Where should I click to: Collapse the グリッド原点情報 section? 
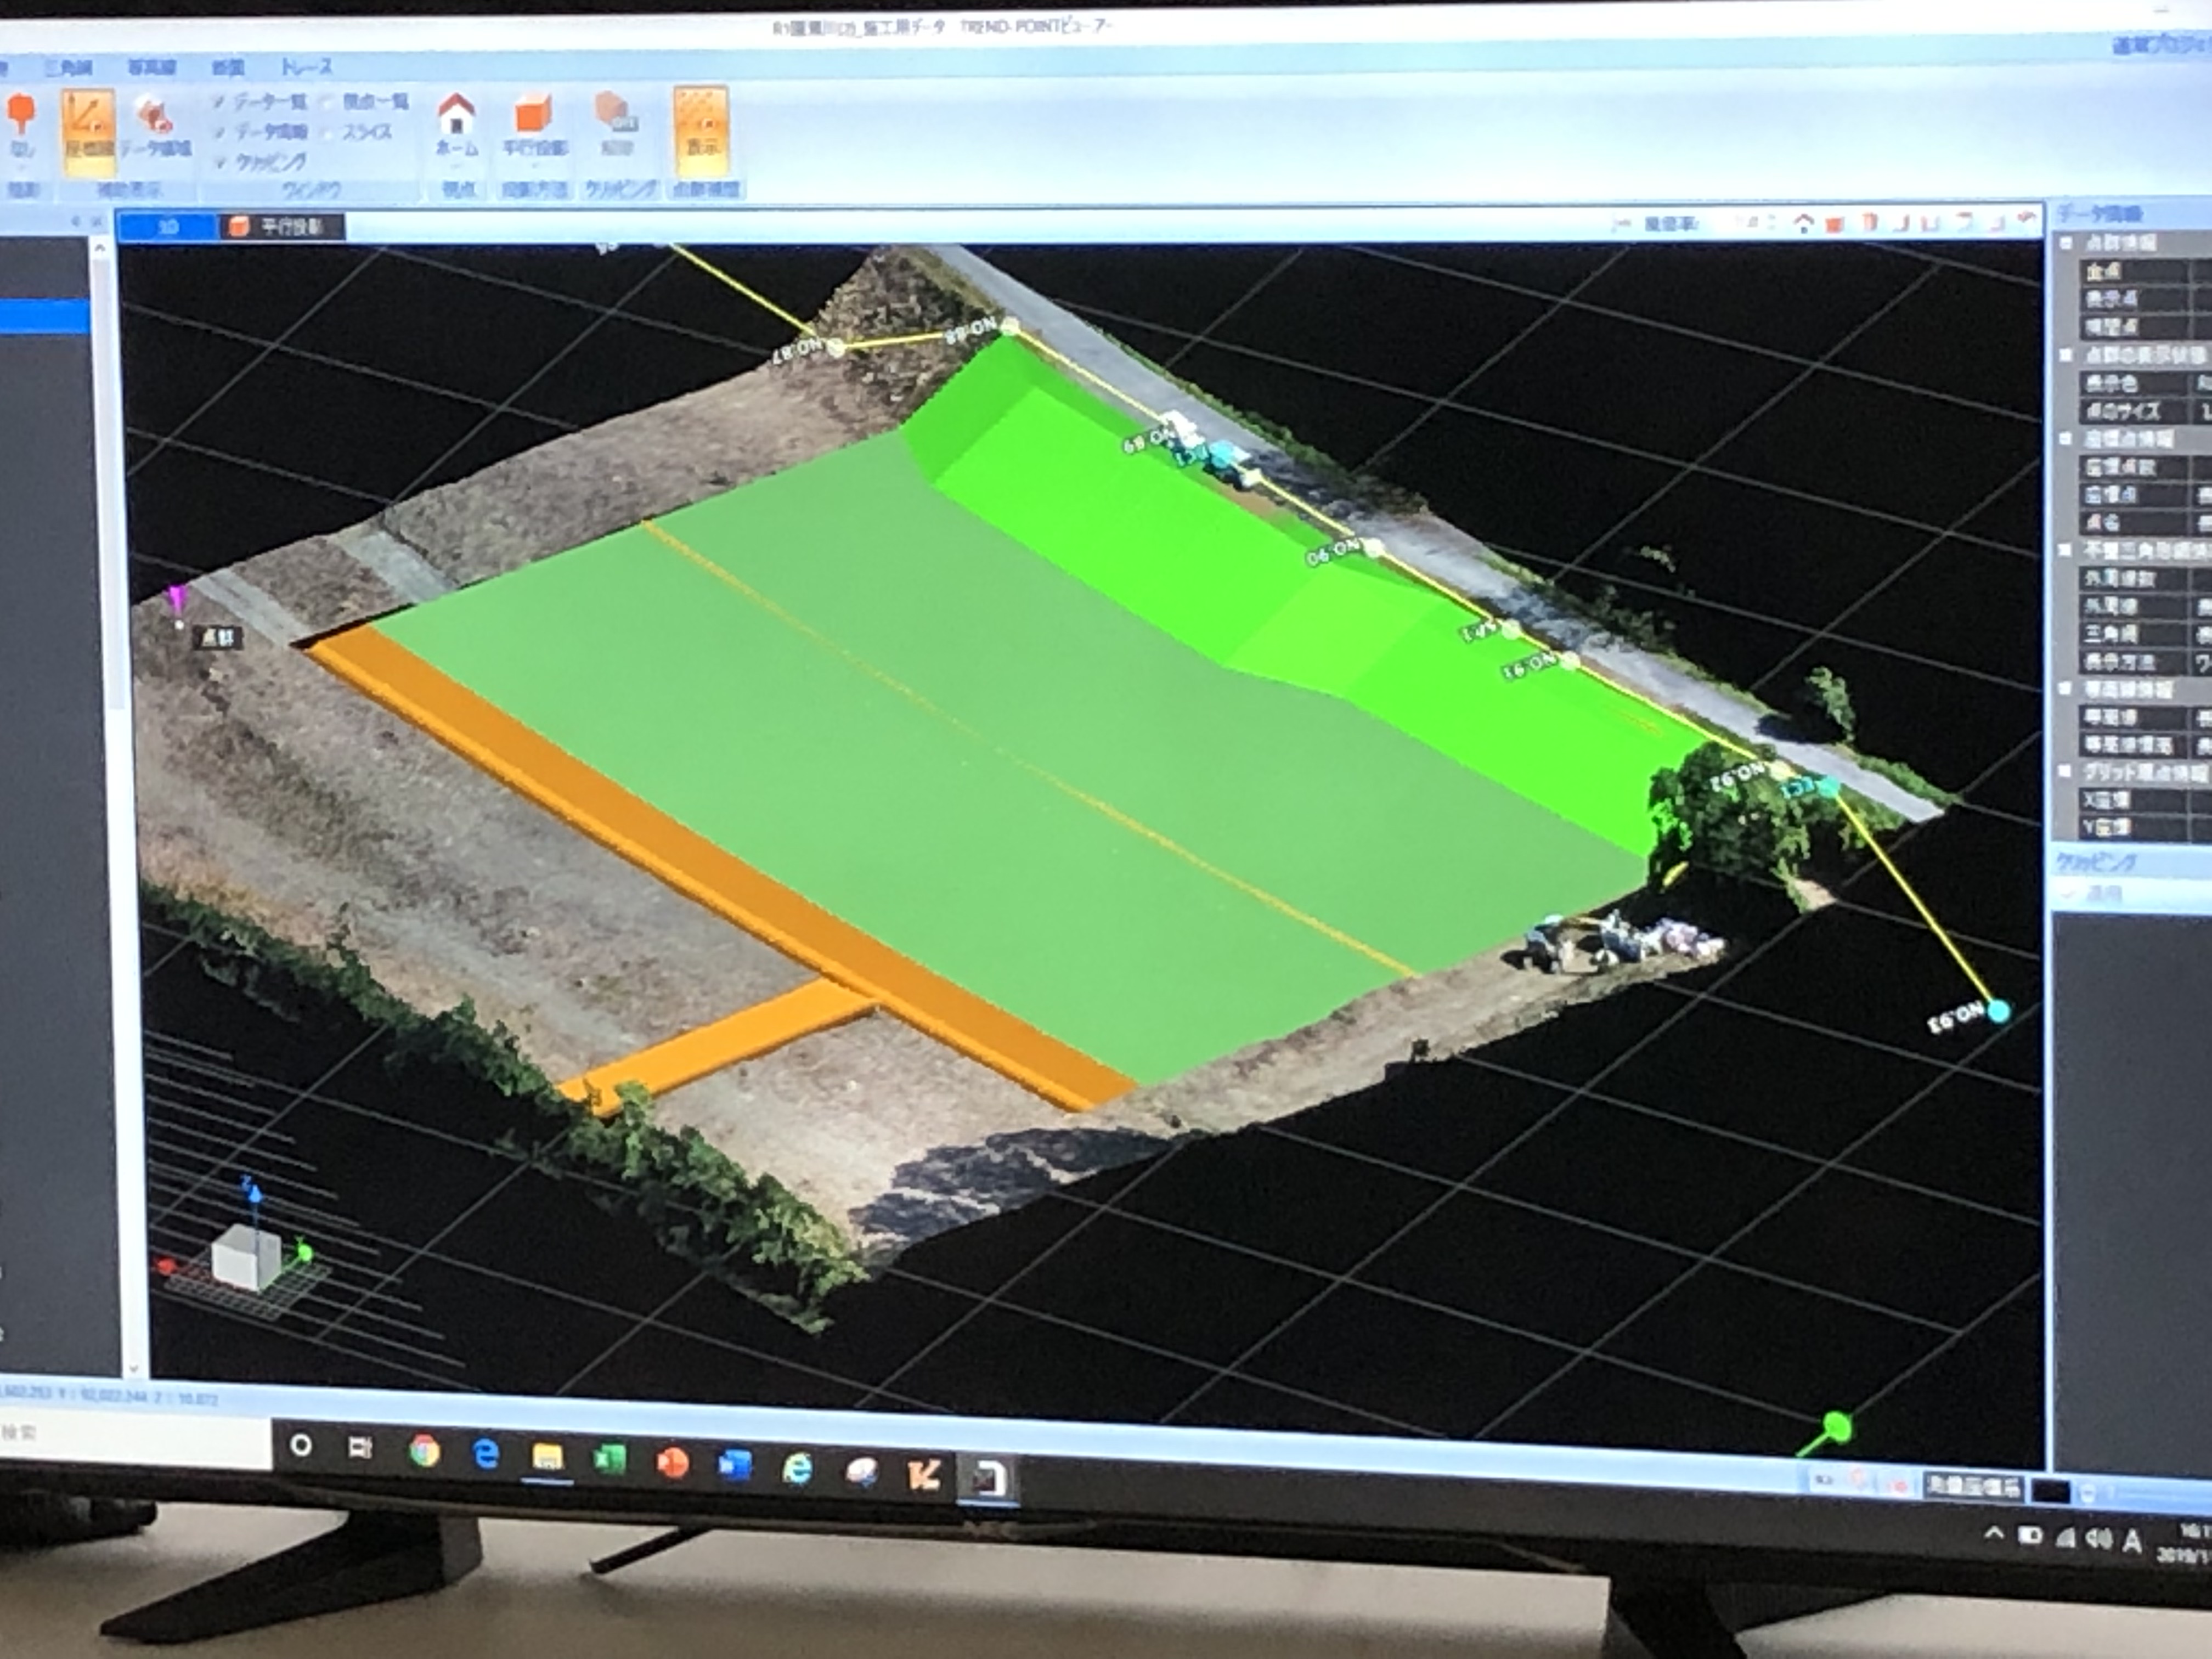pos(2066,772)
